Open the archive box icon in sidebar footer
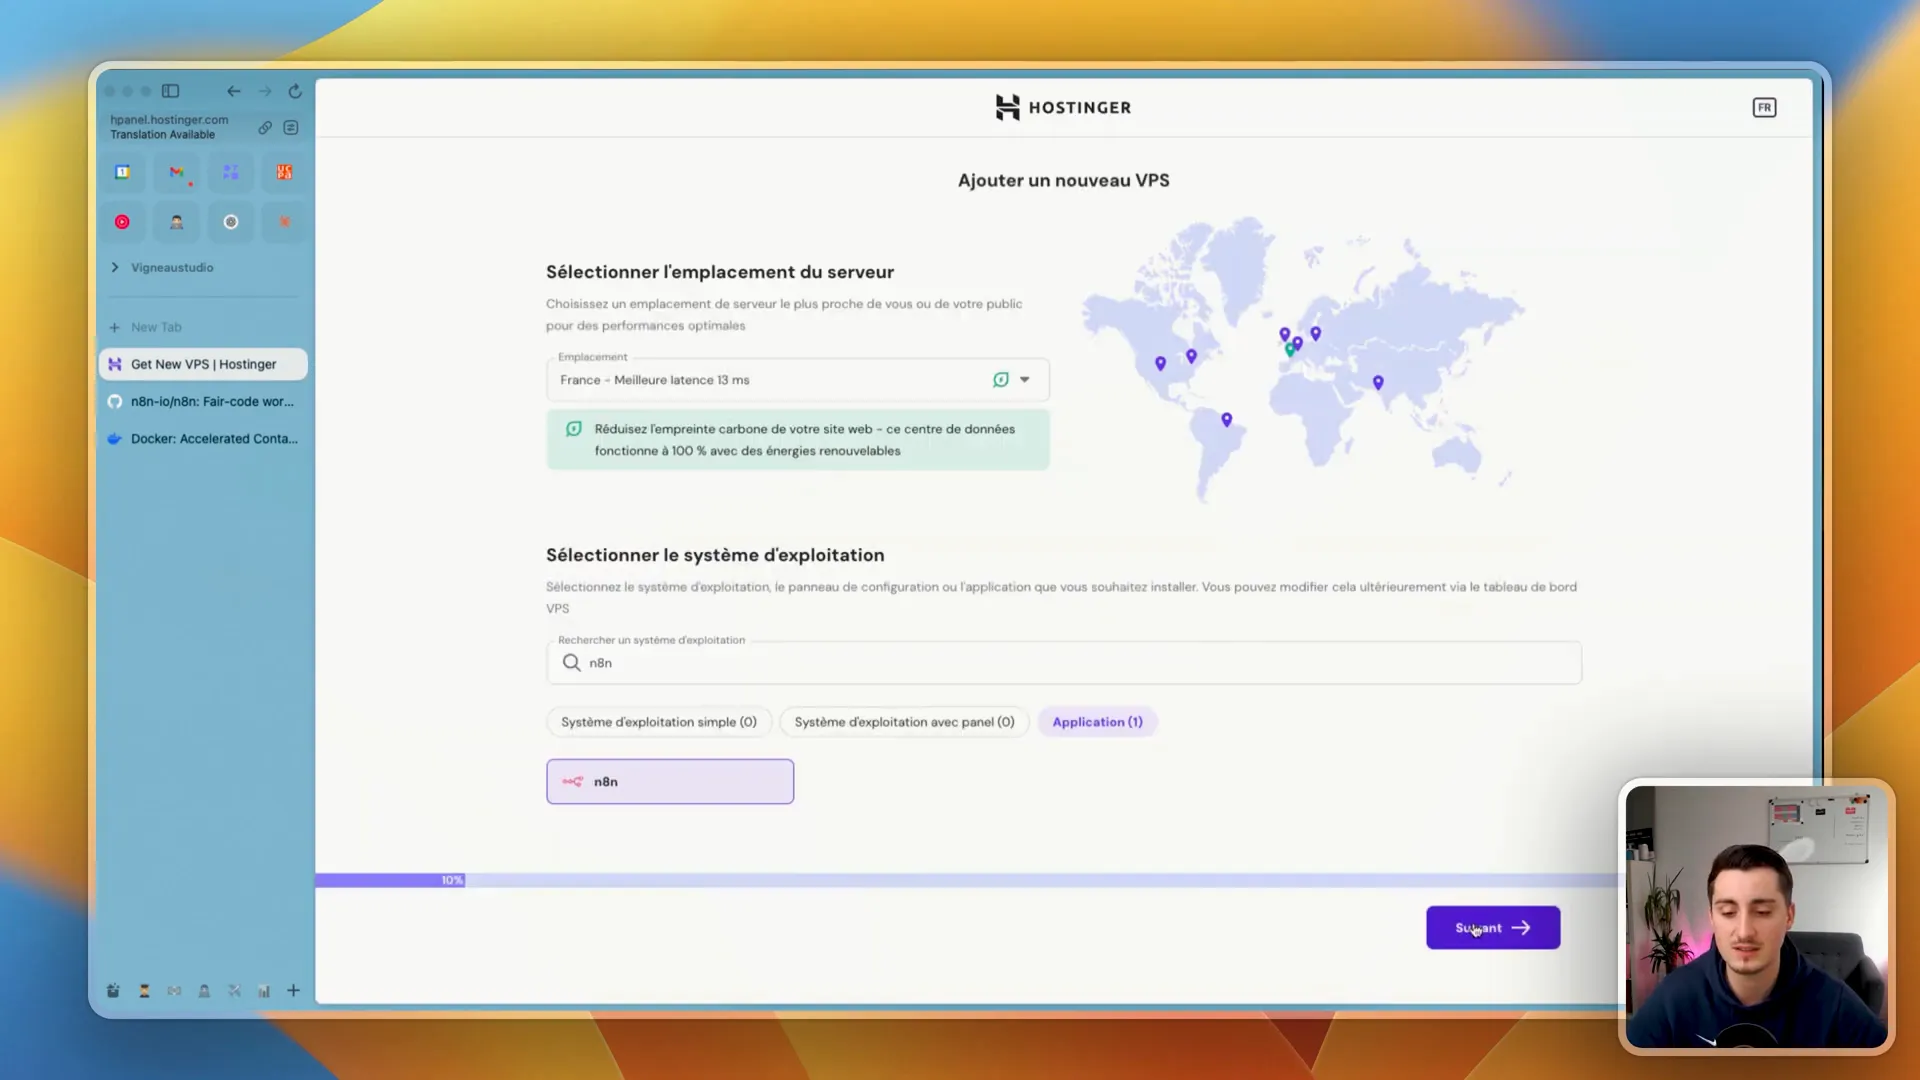The height and width of the screenshot is (1080, 1920). 113,990
